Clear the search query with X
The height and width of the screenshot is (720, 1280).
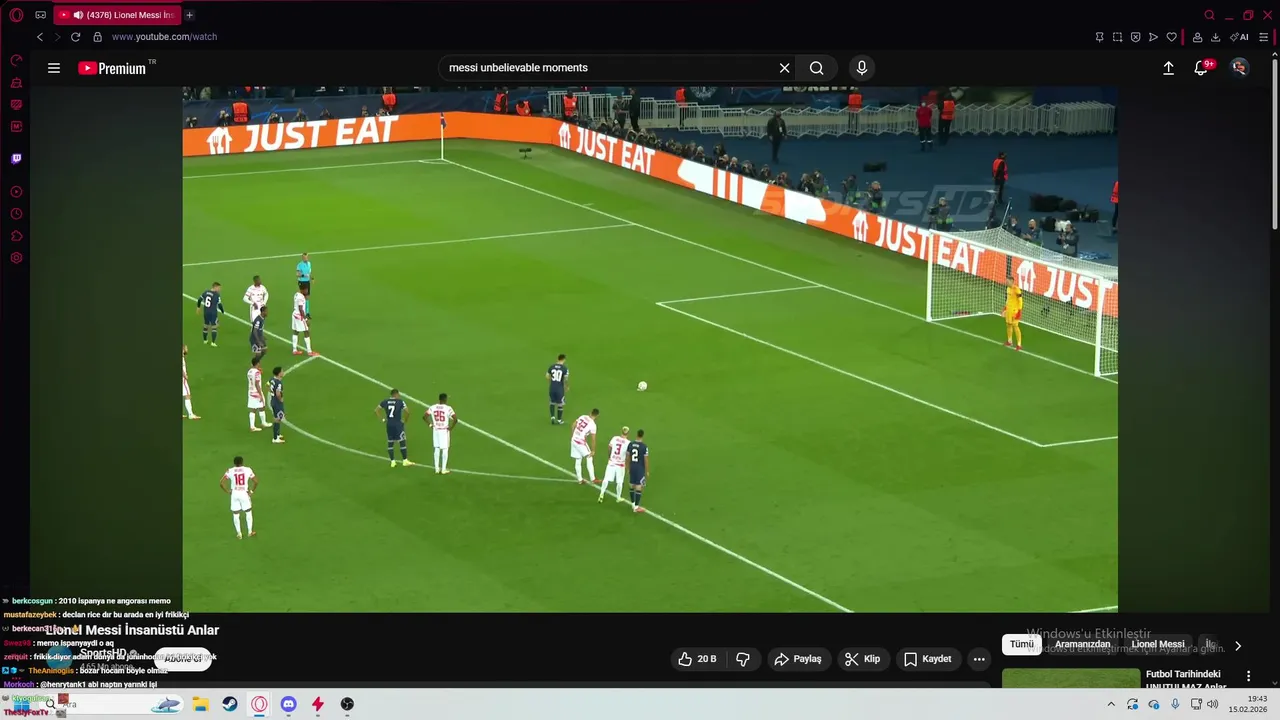coord(785,68)
